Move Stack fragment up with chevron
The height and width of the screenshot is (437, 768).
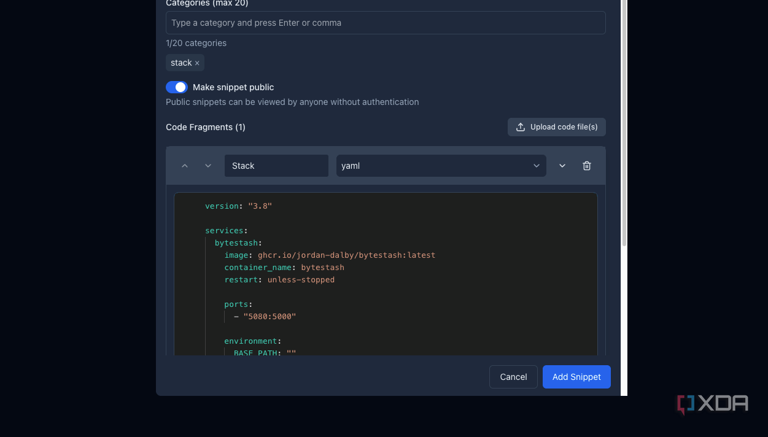click(x=185, y=166)
